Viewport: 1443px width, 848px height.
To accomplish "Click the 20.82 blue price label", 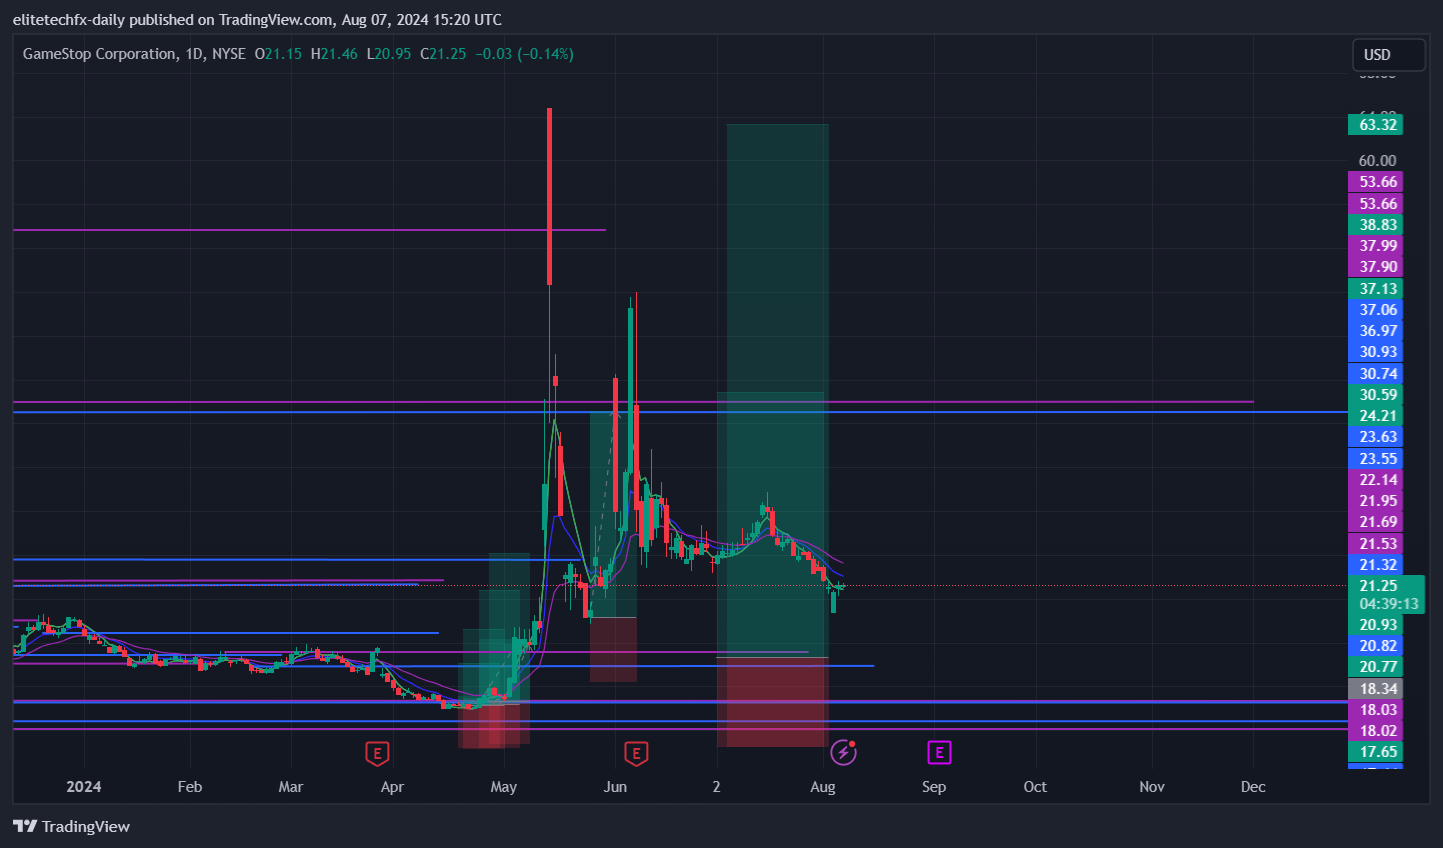I will pyautogui.click(x=1376, y=646).
